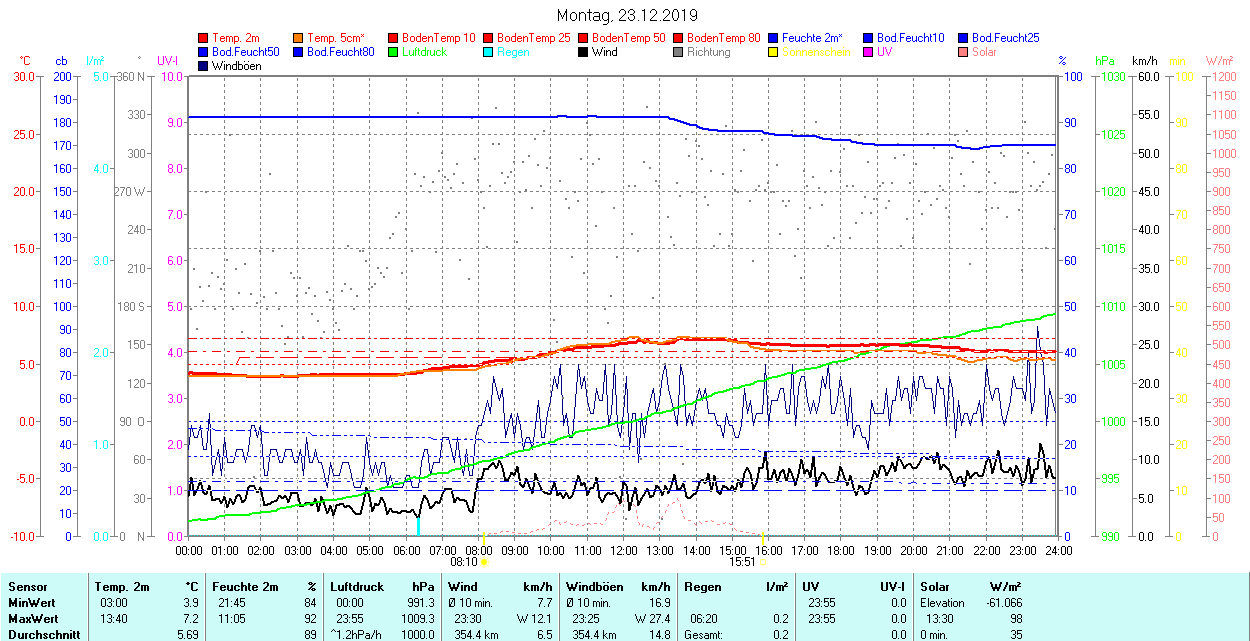
Task: Click the Windböen column header in table
Action: tap(596, 587)
